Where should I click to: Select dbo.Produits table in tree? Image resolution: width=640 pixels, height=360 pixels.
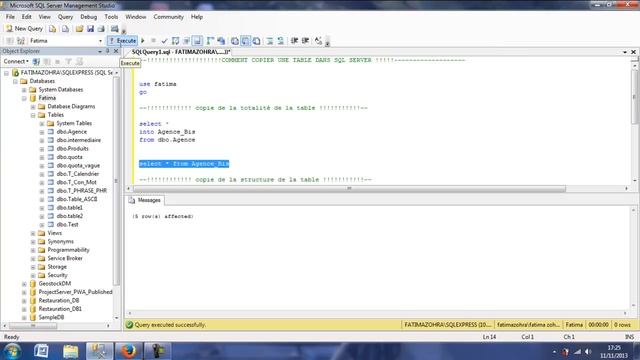click(72, 149)
